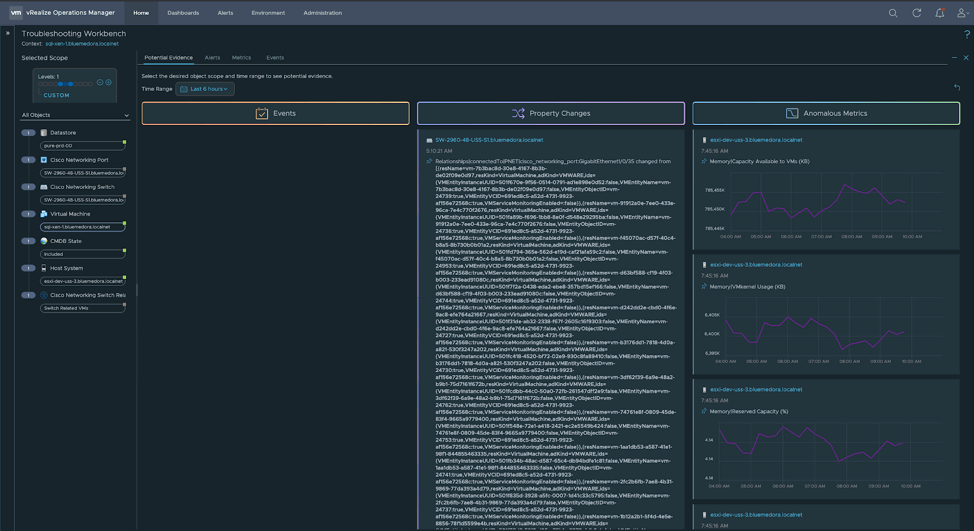Pin the Memory Capacity Available to VMs metric
Image resolution: width=974 pixels, height=531 pixels.
[x=704, y=161]
